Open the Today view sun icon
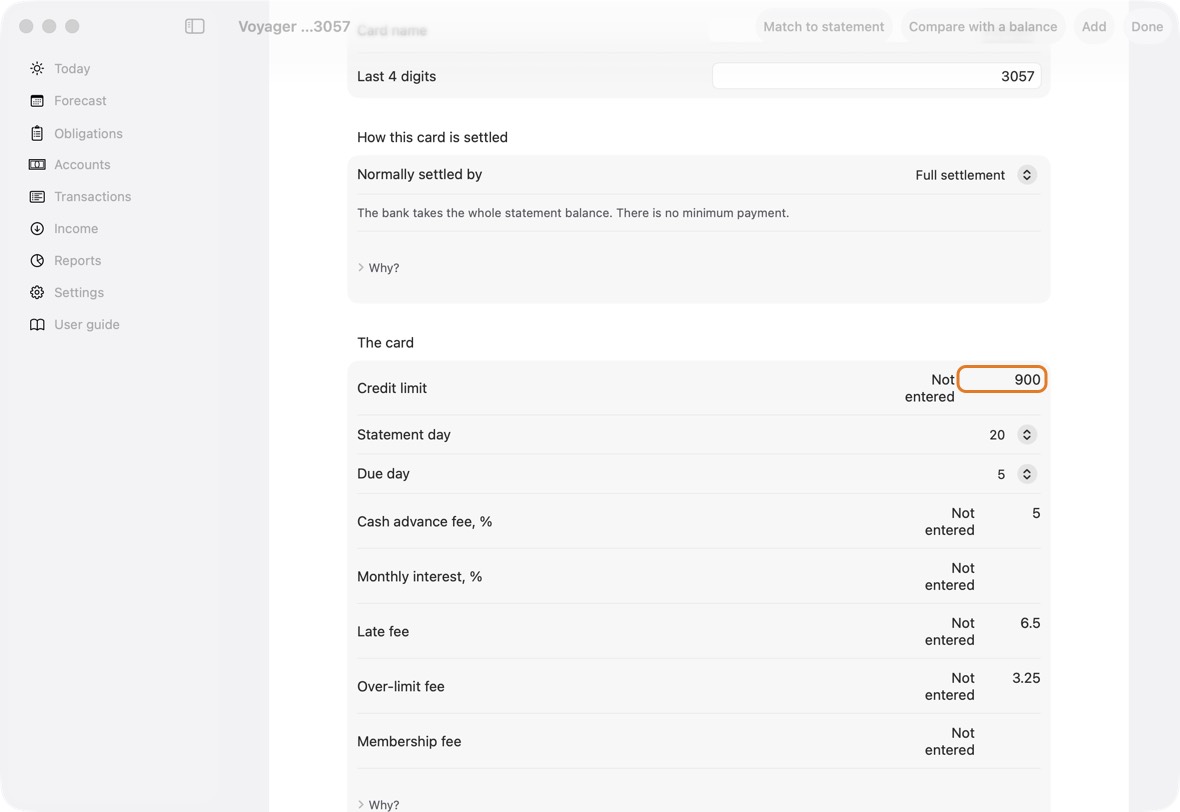Image resolution: width=1180 pixels, height=812 pixels. (x=37, y=68)
